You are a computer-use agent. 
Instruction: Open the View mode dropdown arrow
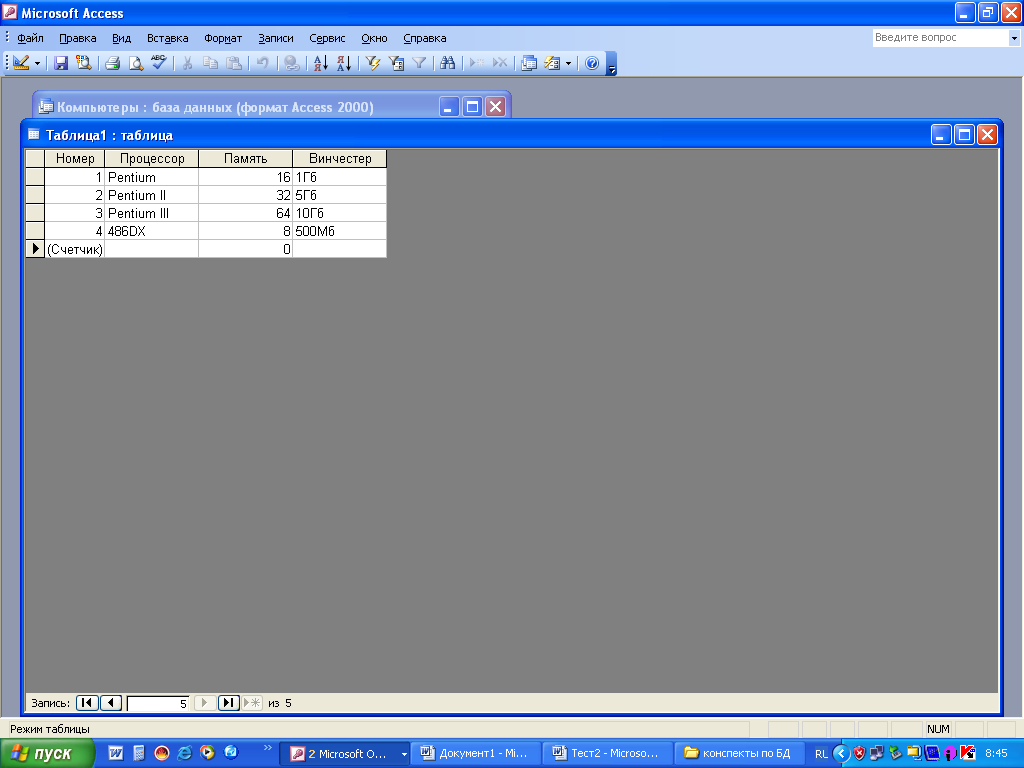click(37, 63)
